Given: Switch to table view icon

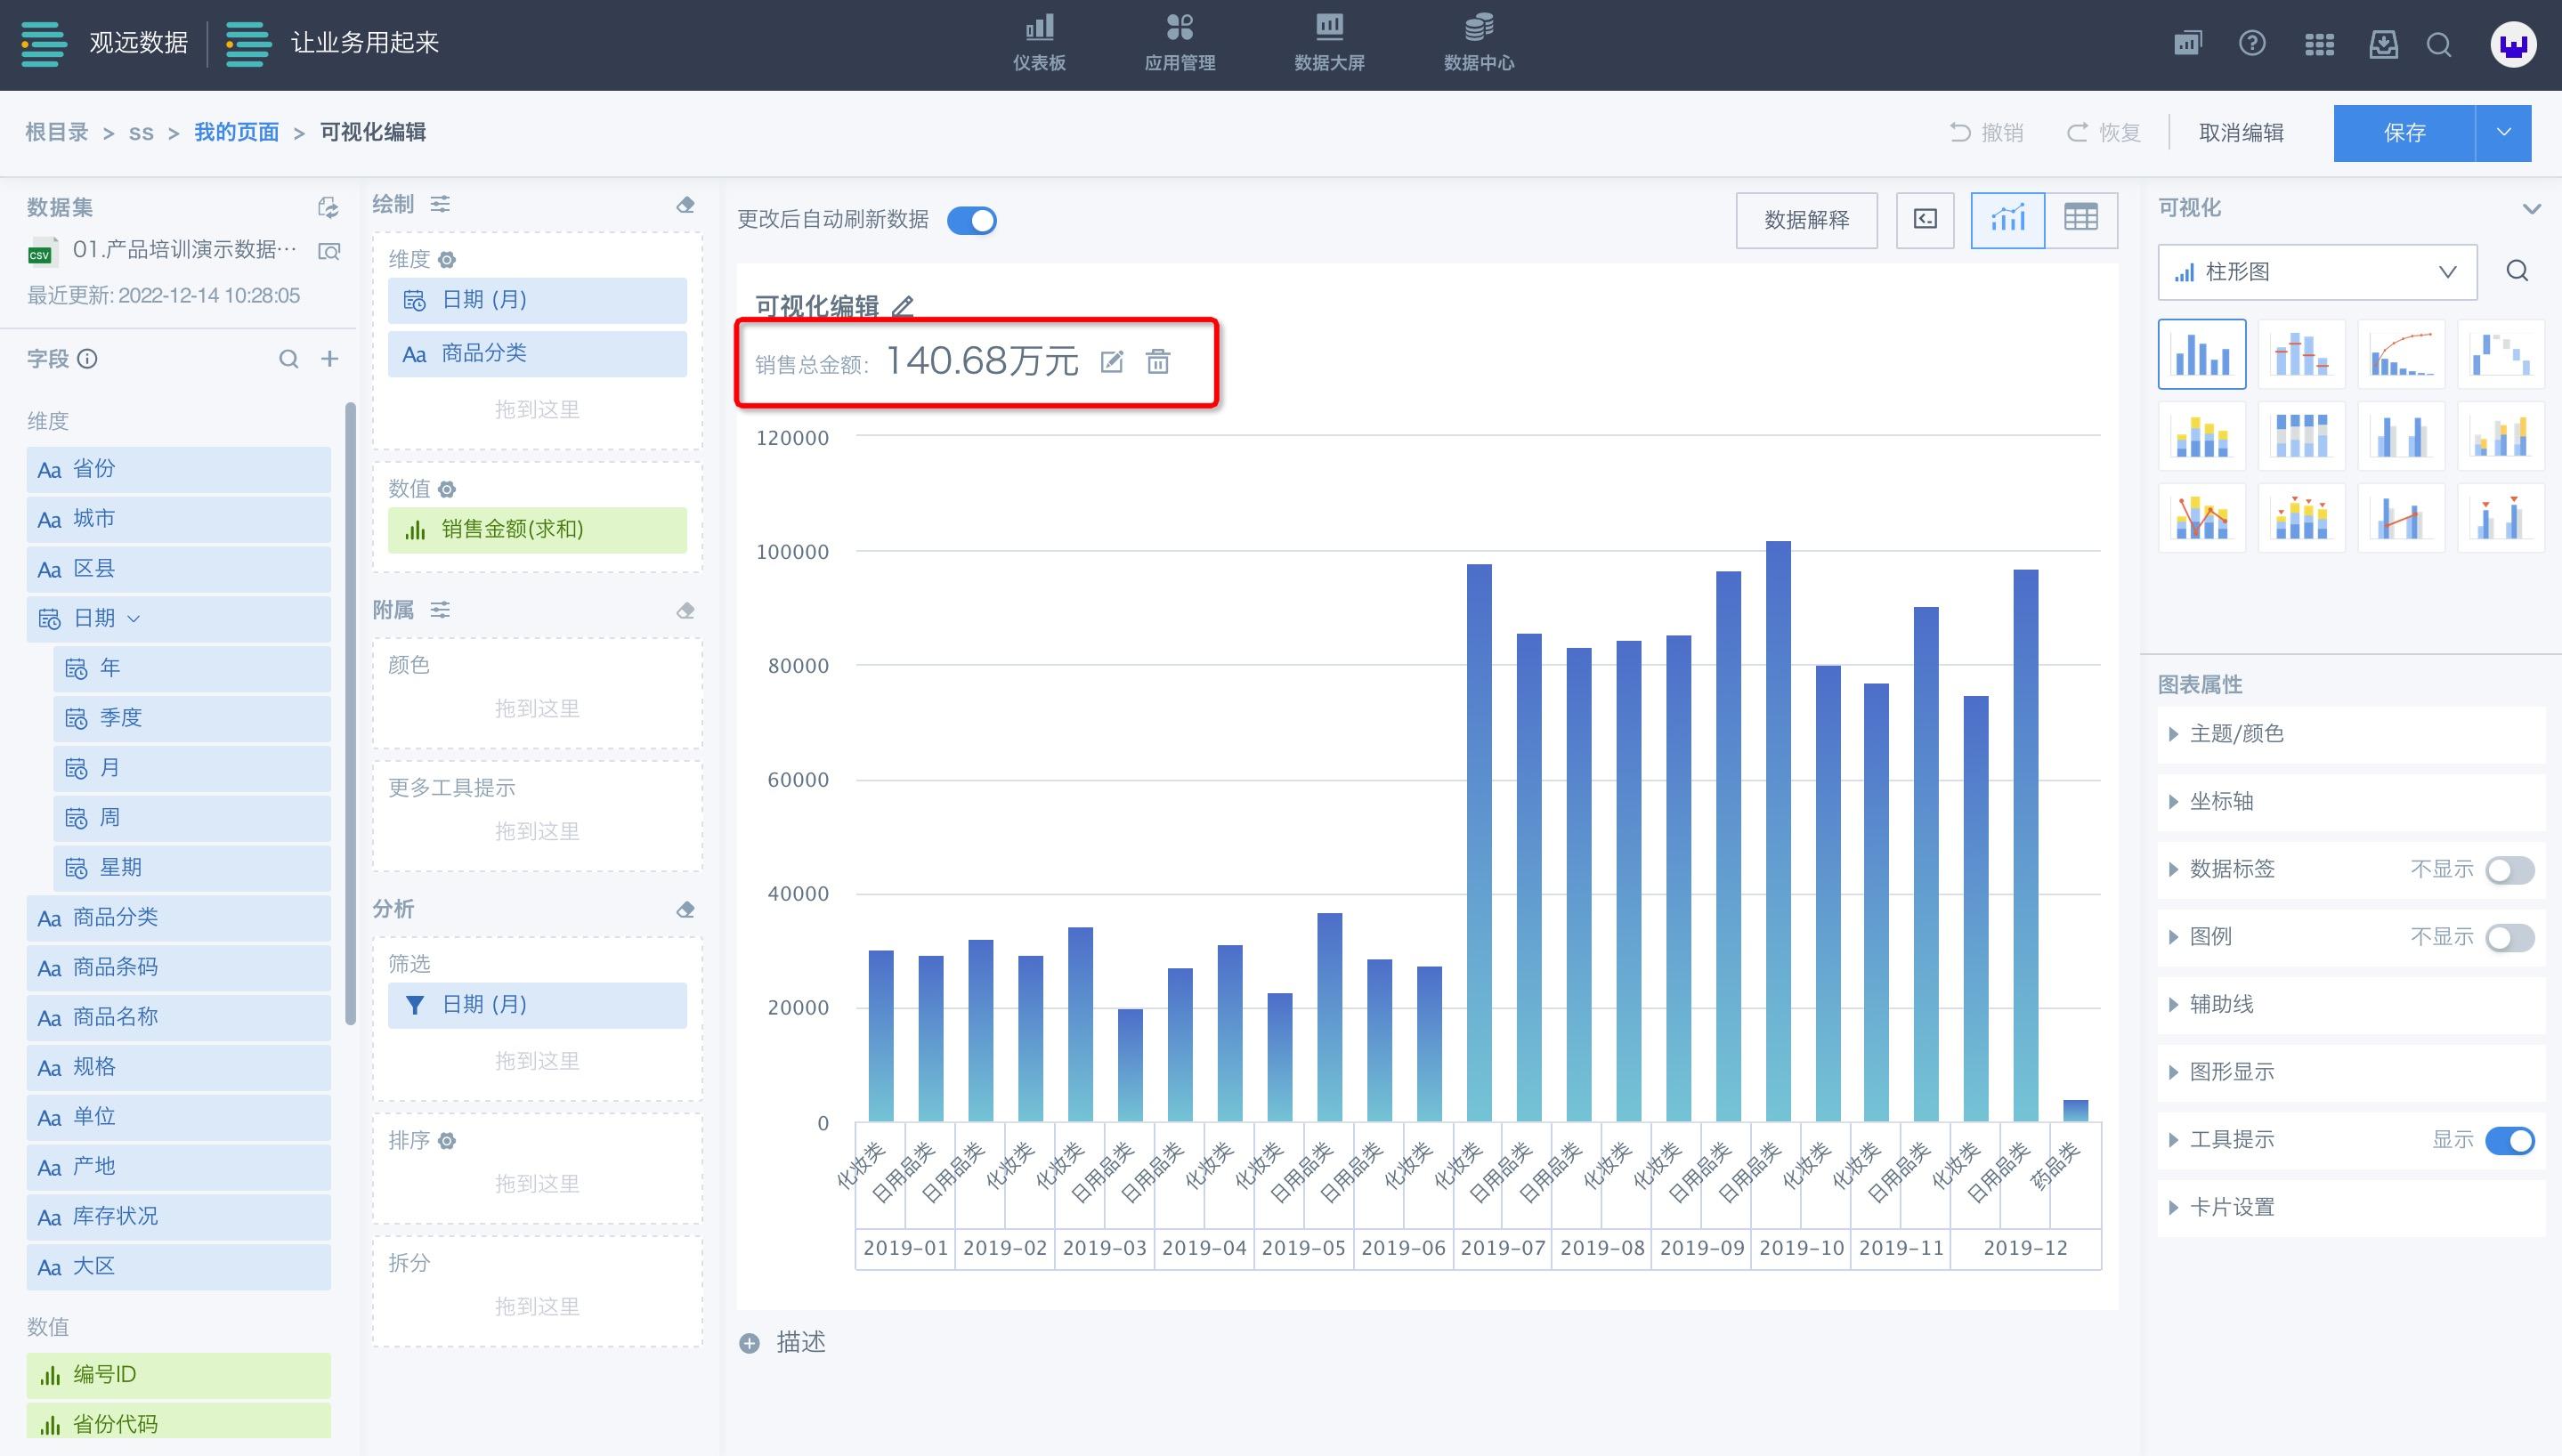Looking at the screenshot, I should coord(2080,219).
